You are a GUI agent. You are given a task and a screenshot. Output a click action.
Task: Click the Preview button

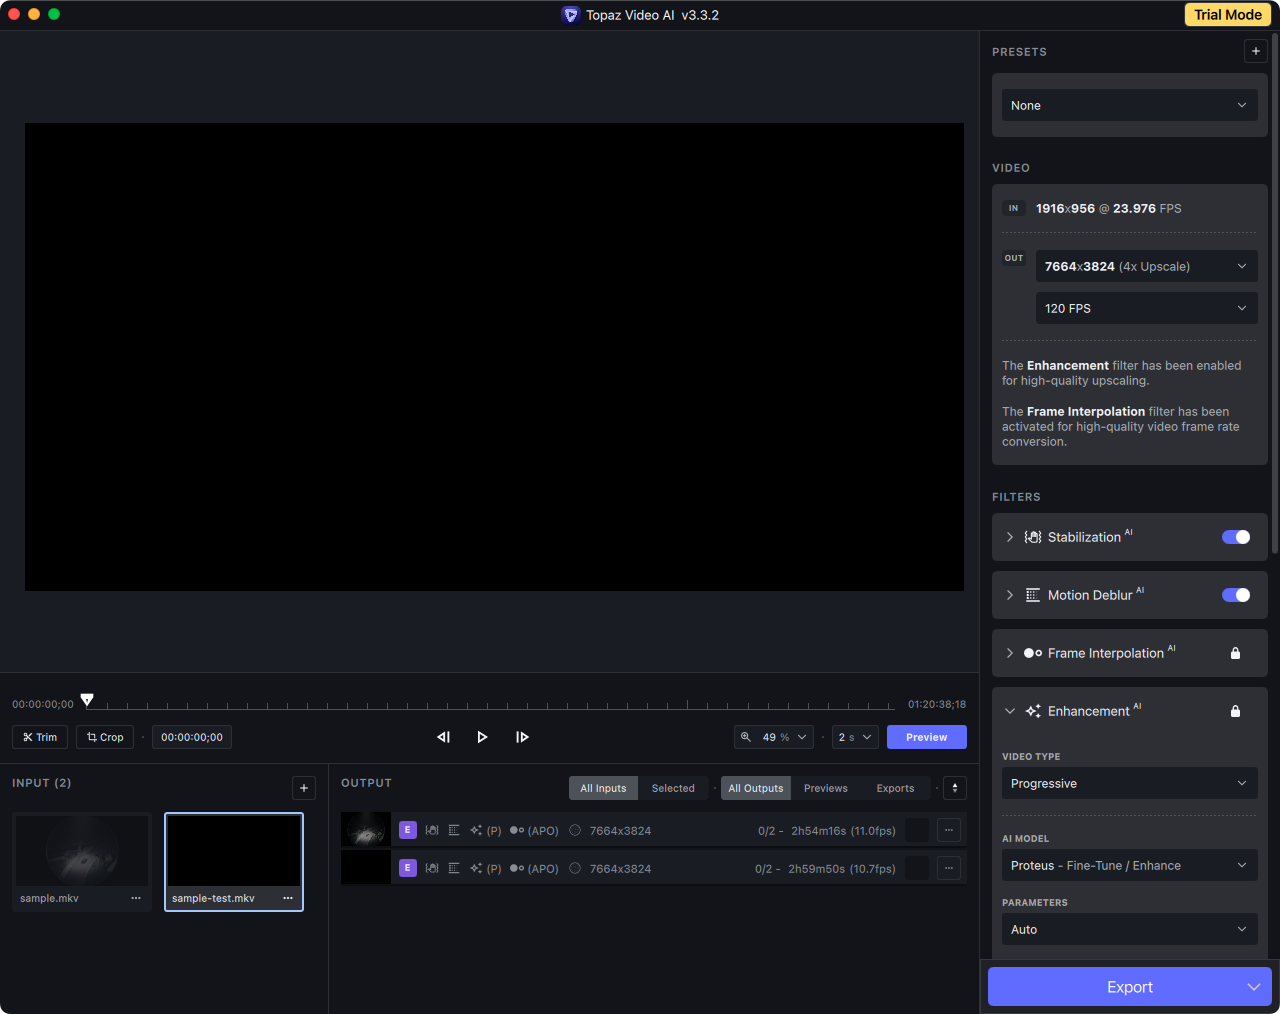point(926,737)
